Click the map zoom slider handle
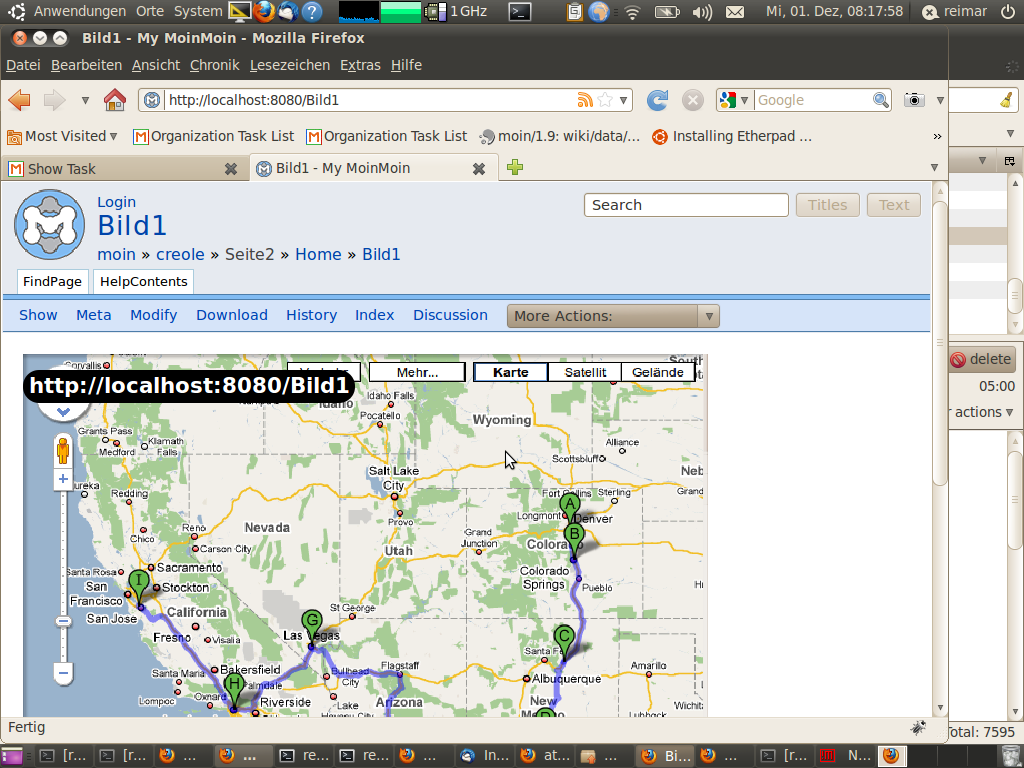The image size is (1024, 768). pos(63,621)
